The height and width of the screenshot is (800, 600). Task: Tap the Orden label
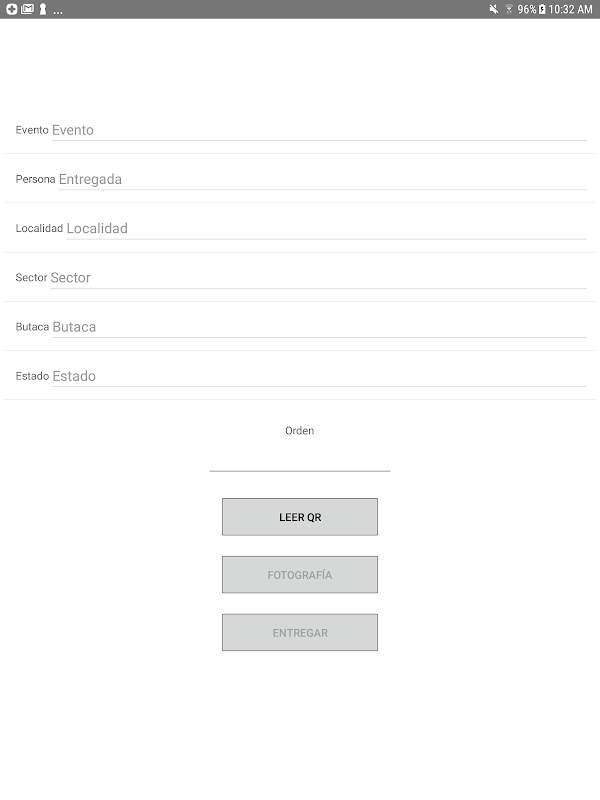coord(300,431)
